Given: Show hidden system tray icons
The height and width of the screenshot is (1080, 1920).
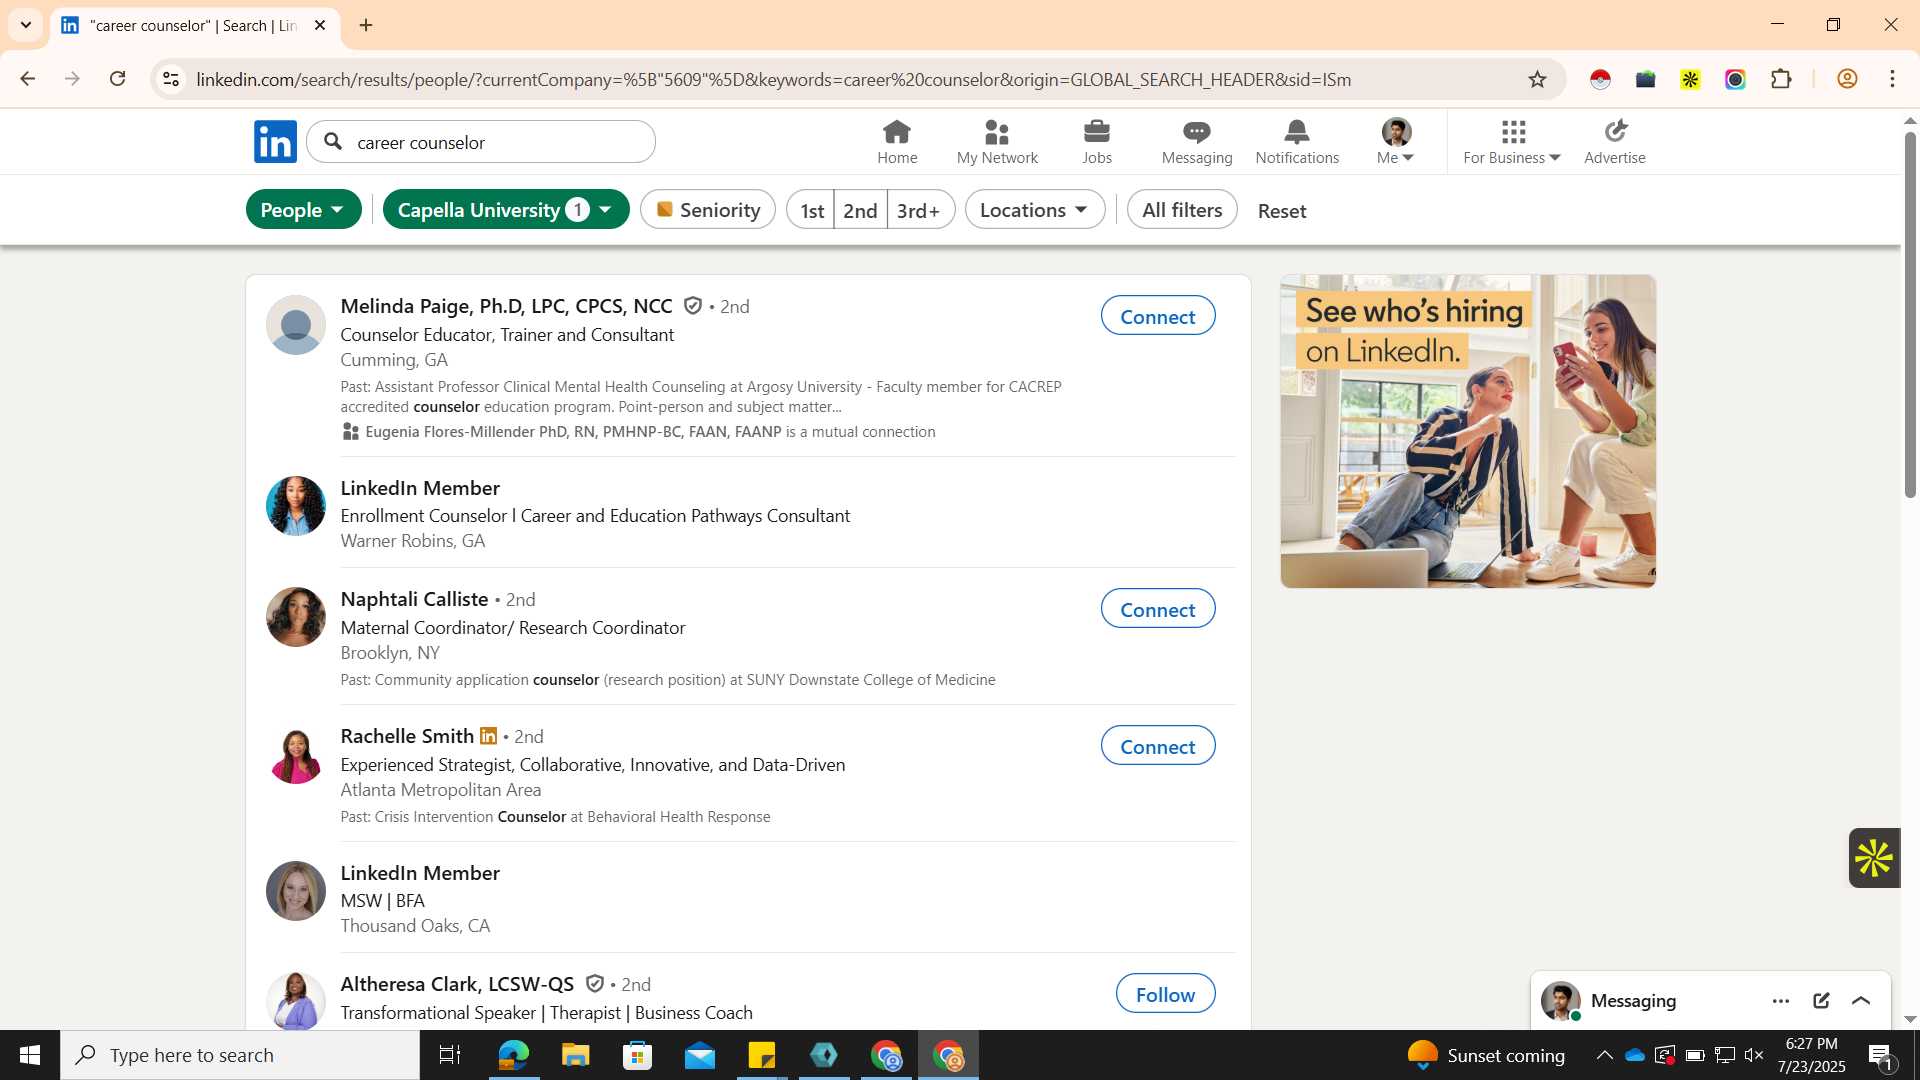Looking at the screenshot, I should point(1604,1055).
